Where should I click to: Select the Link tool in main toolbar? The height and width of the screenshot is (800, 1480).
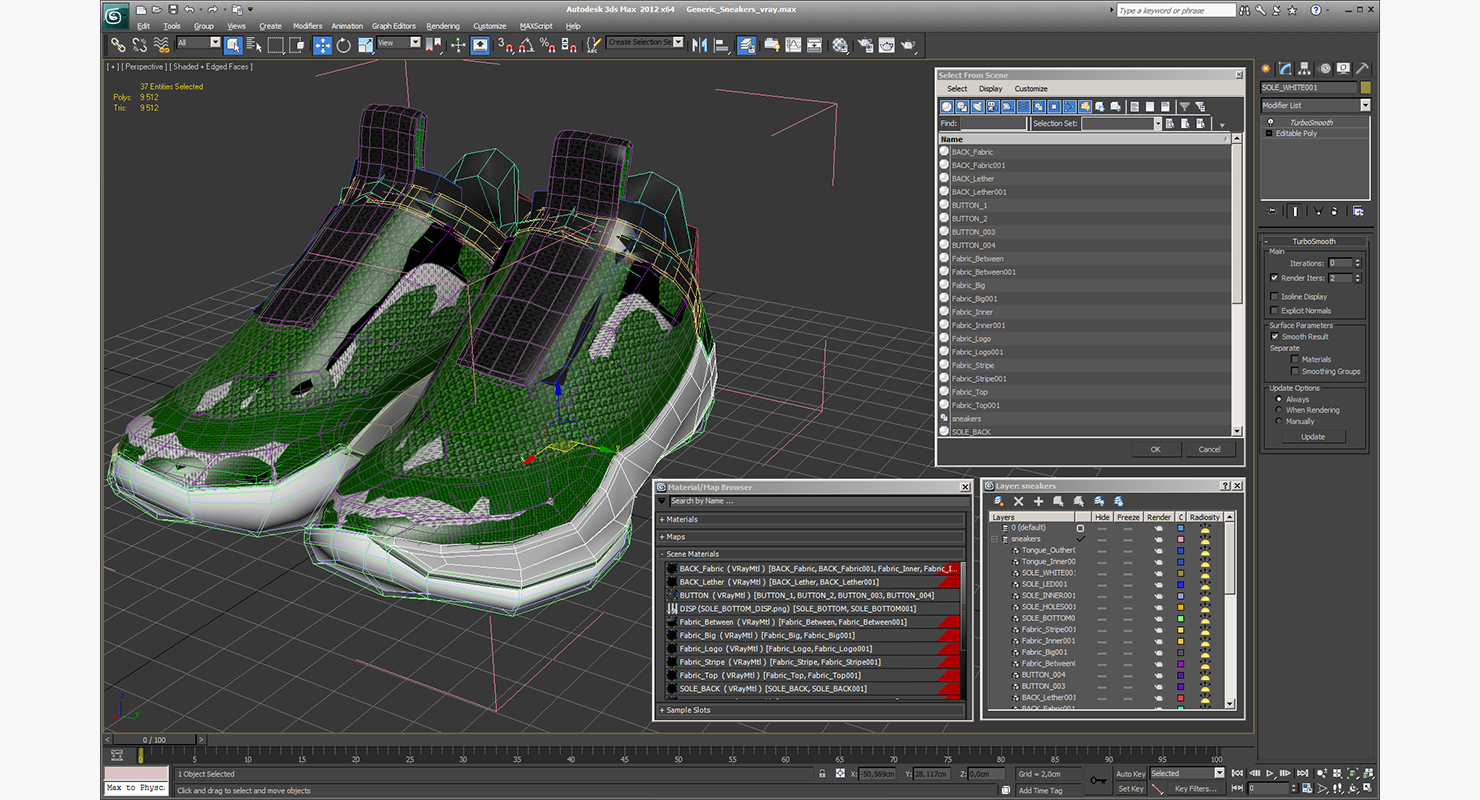118,45
